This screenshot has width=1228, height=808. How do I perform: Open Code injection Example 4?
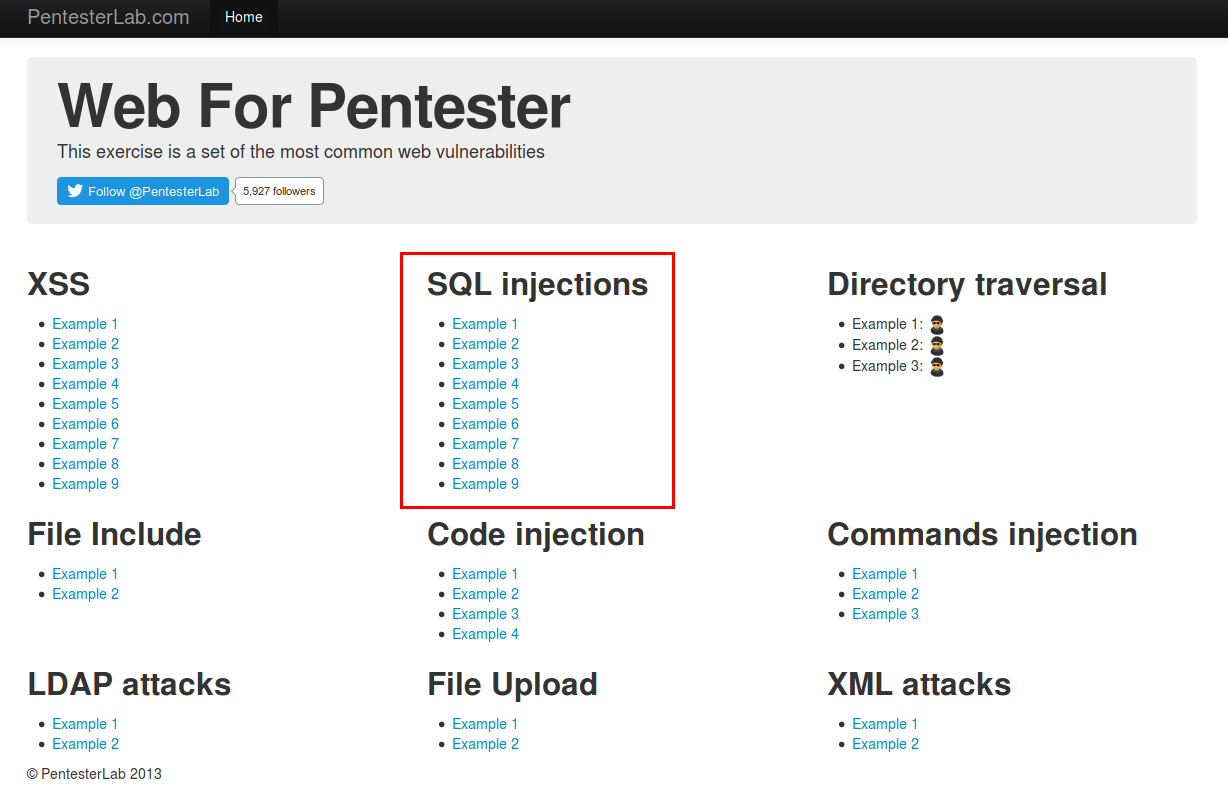485,633
